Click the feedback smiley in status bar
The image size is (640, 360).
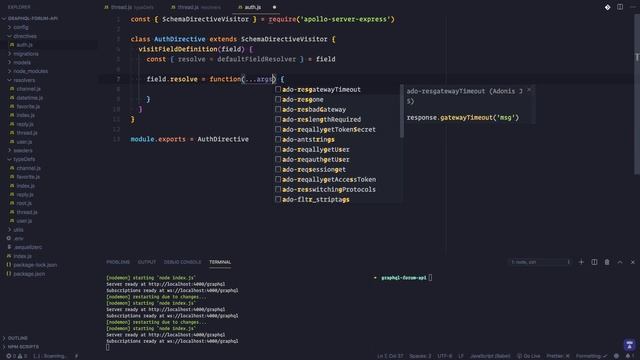[616, 356]
